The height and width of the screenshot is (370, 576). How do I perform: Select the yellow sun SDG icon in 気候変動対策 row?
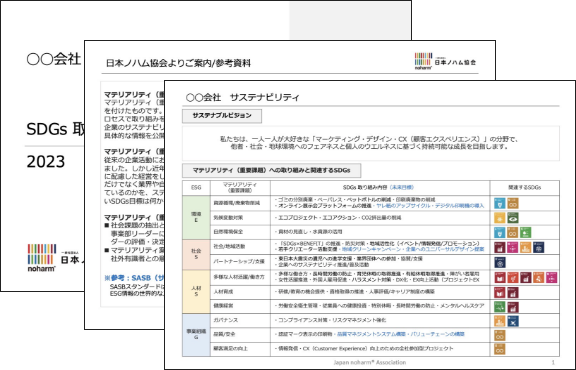point(499,218)
